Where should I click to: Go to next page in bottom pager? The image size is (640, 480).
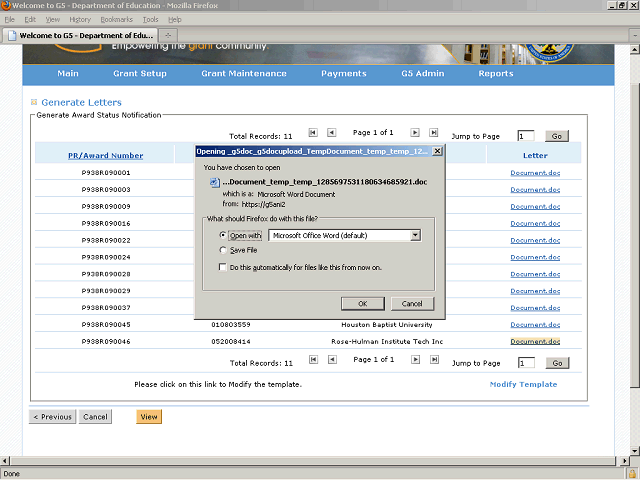[x=416, y=360]
